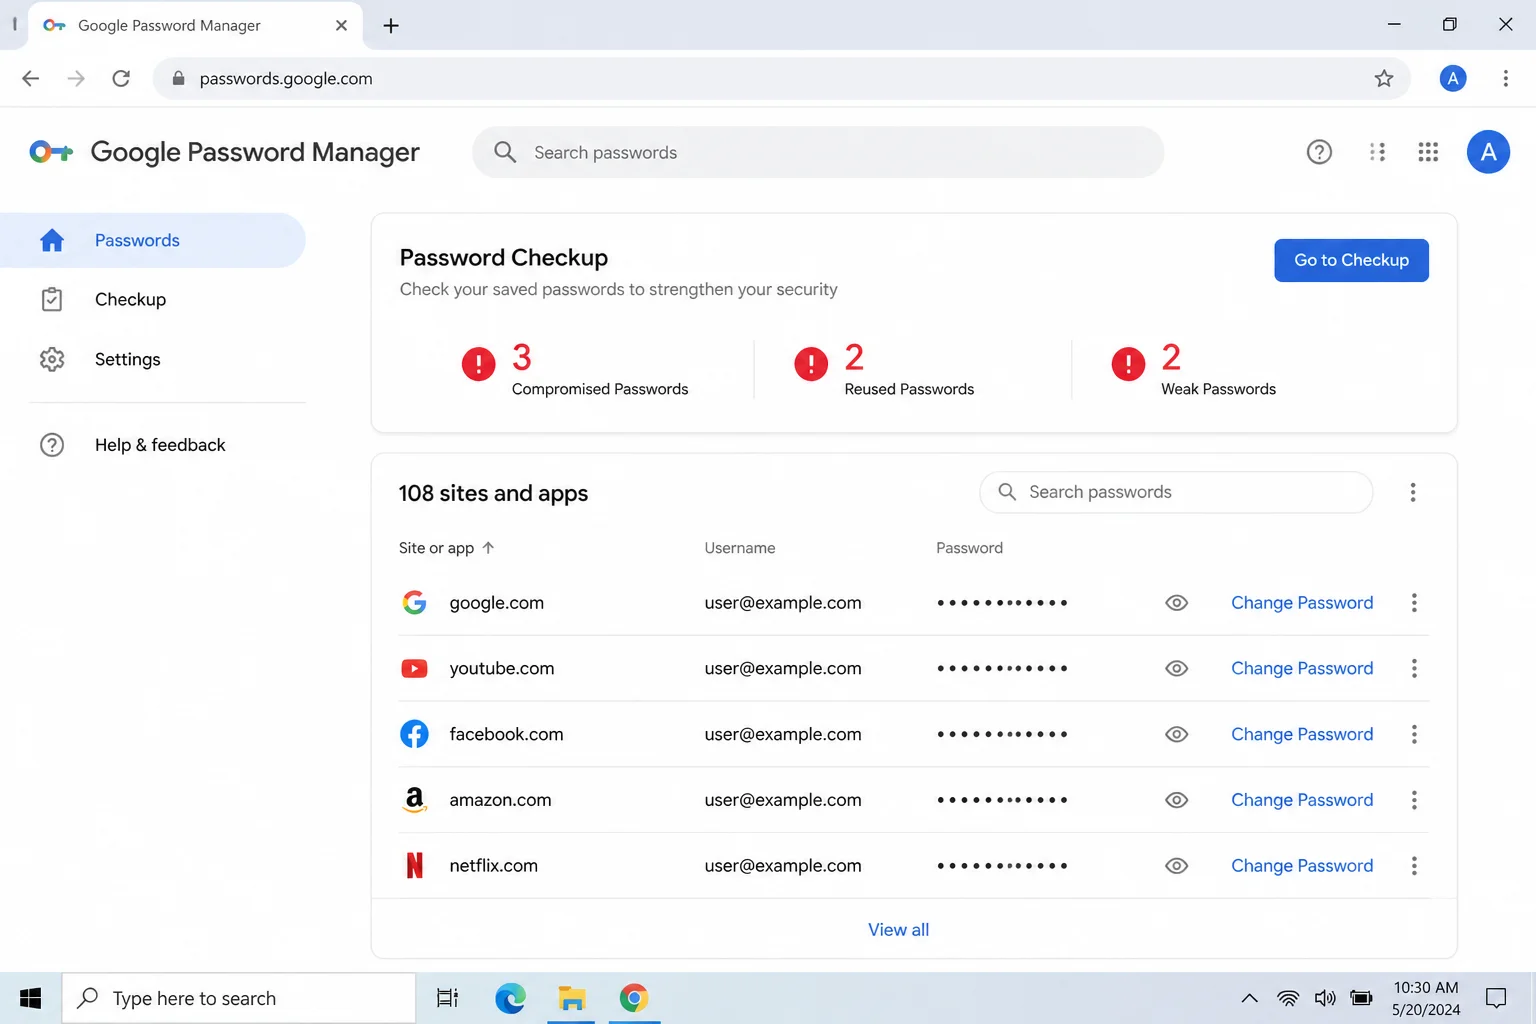Open the Wi-Fi network tray icon
1536x1024 pixels.
1288,998
